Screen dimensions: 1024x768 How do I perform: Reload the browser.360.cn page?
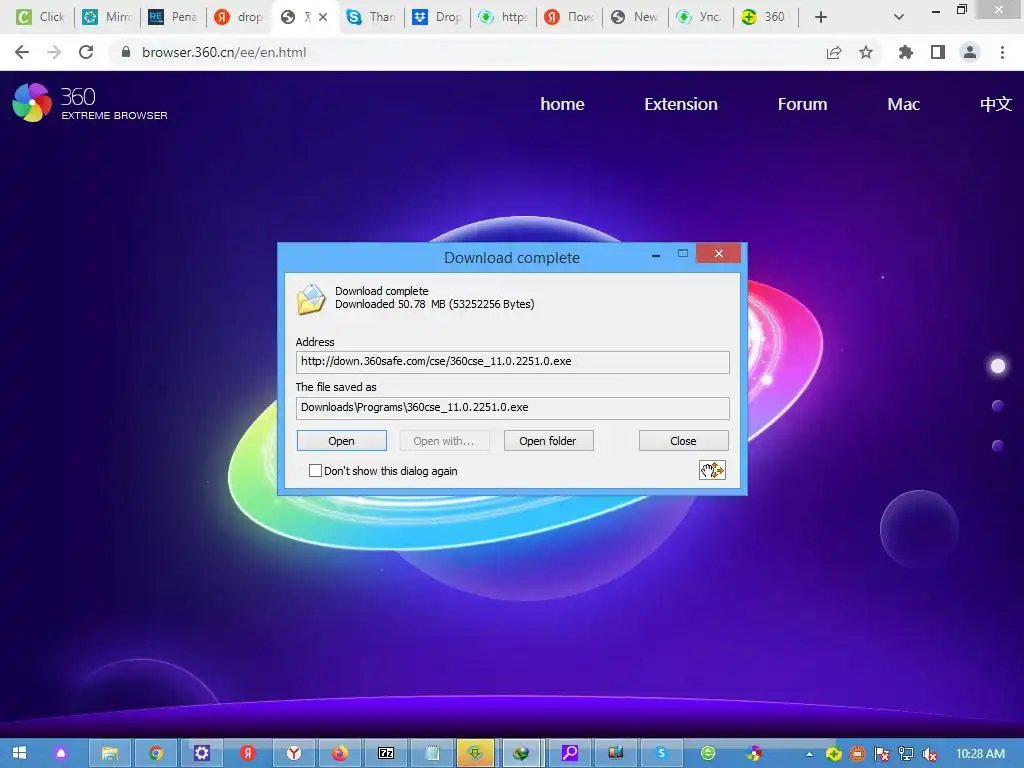[86, 52]
